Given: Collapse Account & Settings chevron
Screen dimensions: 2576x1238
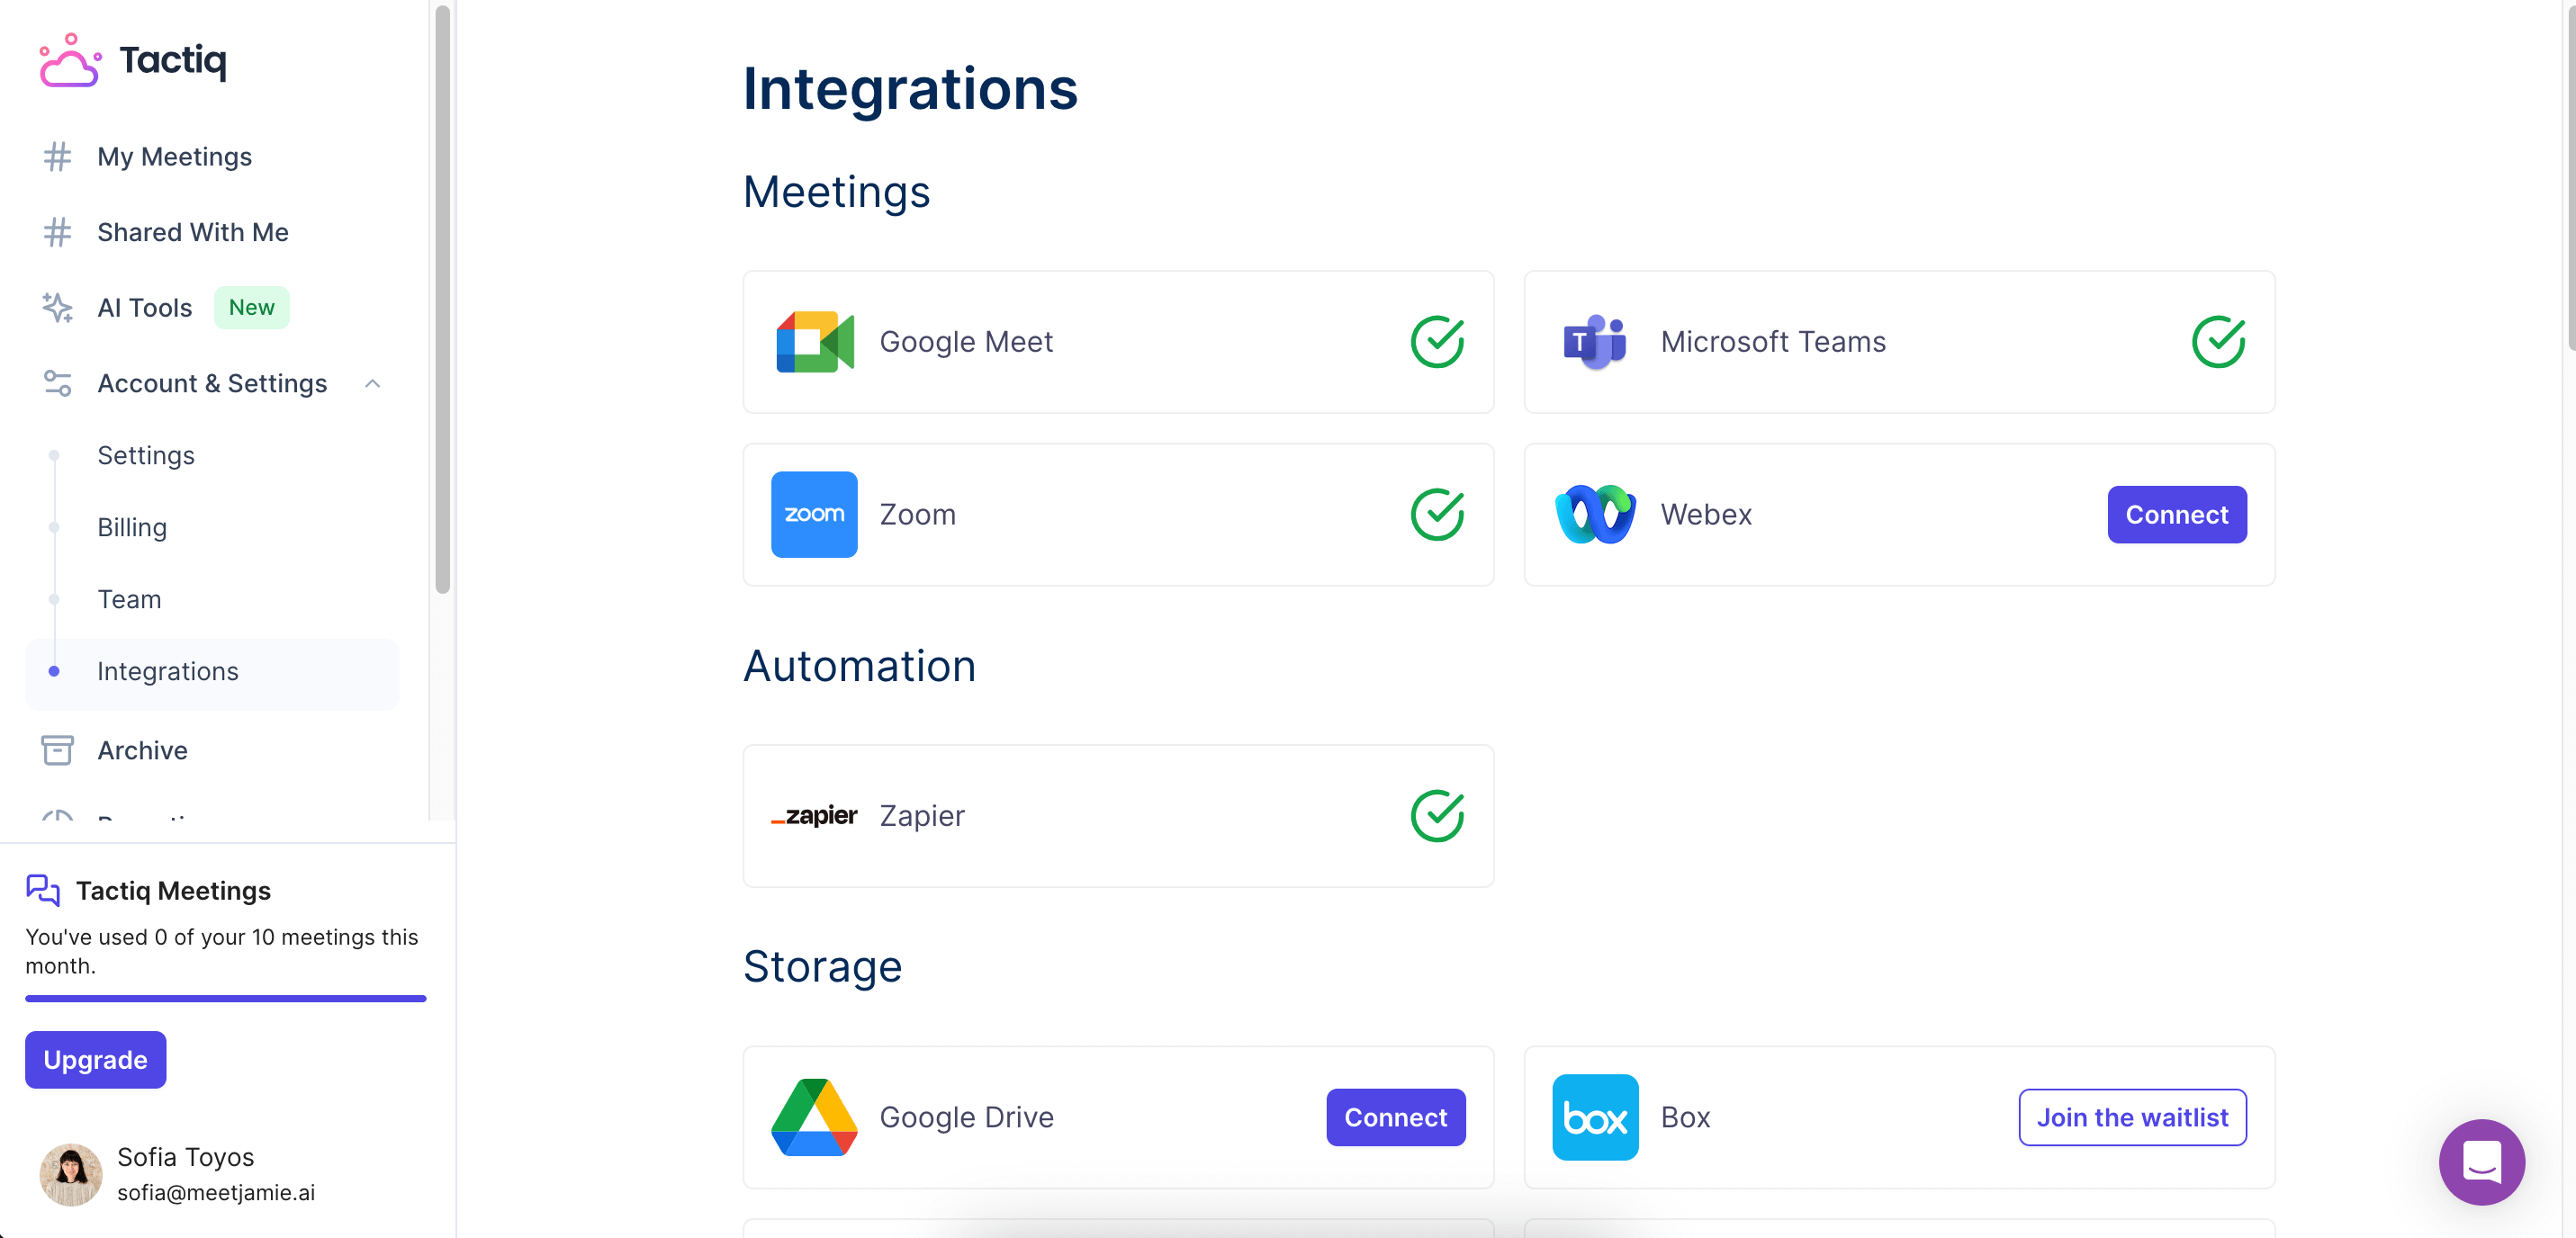Looking at the screenshot, I should pyautogui.click(x=372, y=384).
